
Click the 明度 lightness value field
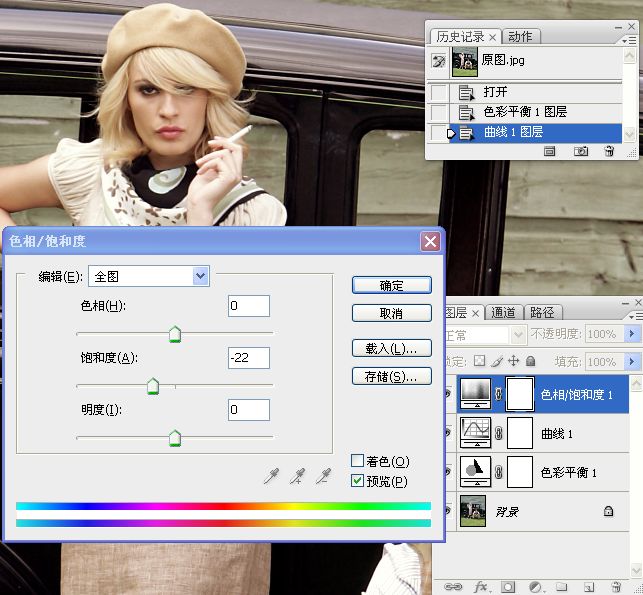[x=249, y=410]
